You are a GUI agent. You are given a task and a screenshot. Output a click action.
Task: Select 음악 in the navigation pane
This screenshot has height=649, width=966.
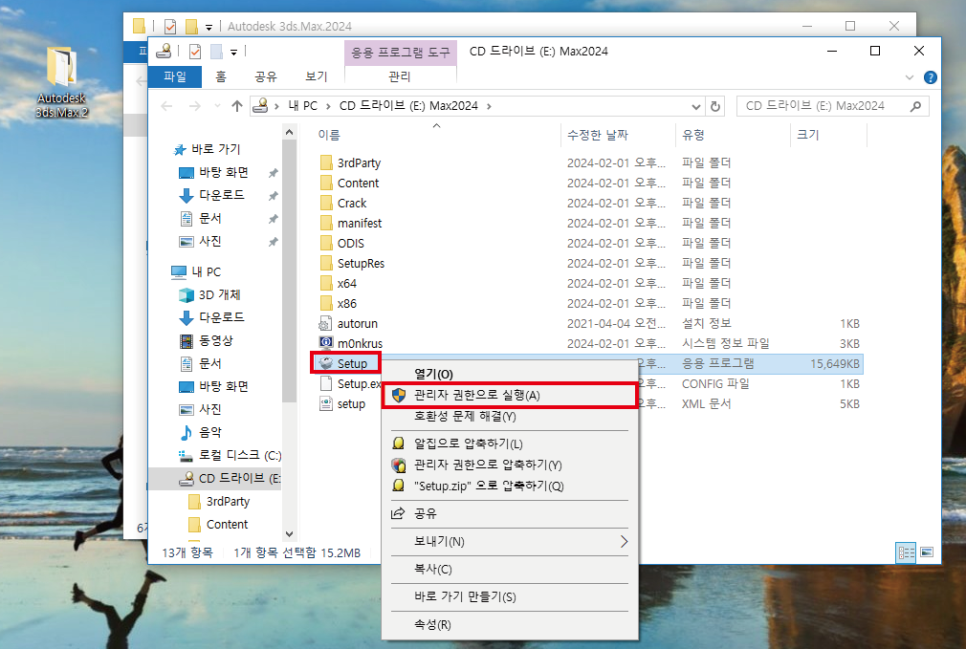pyautogui.click(x=209, y=432)
